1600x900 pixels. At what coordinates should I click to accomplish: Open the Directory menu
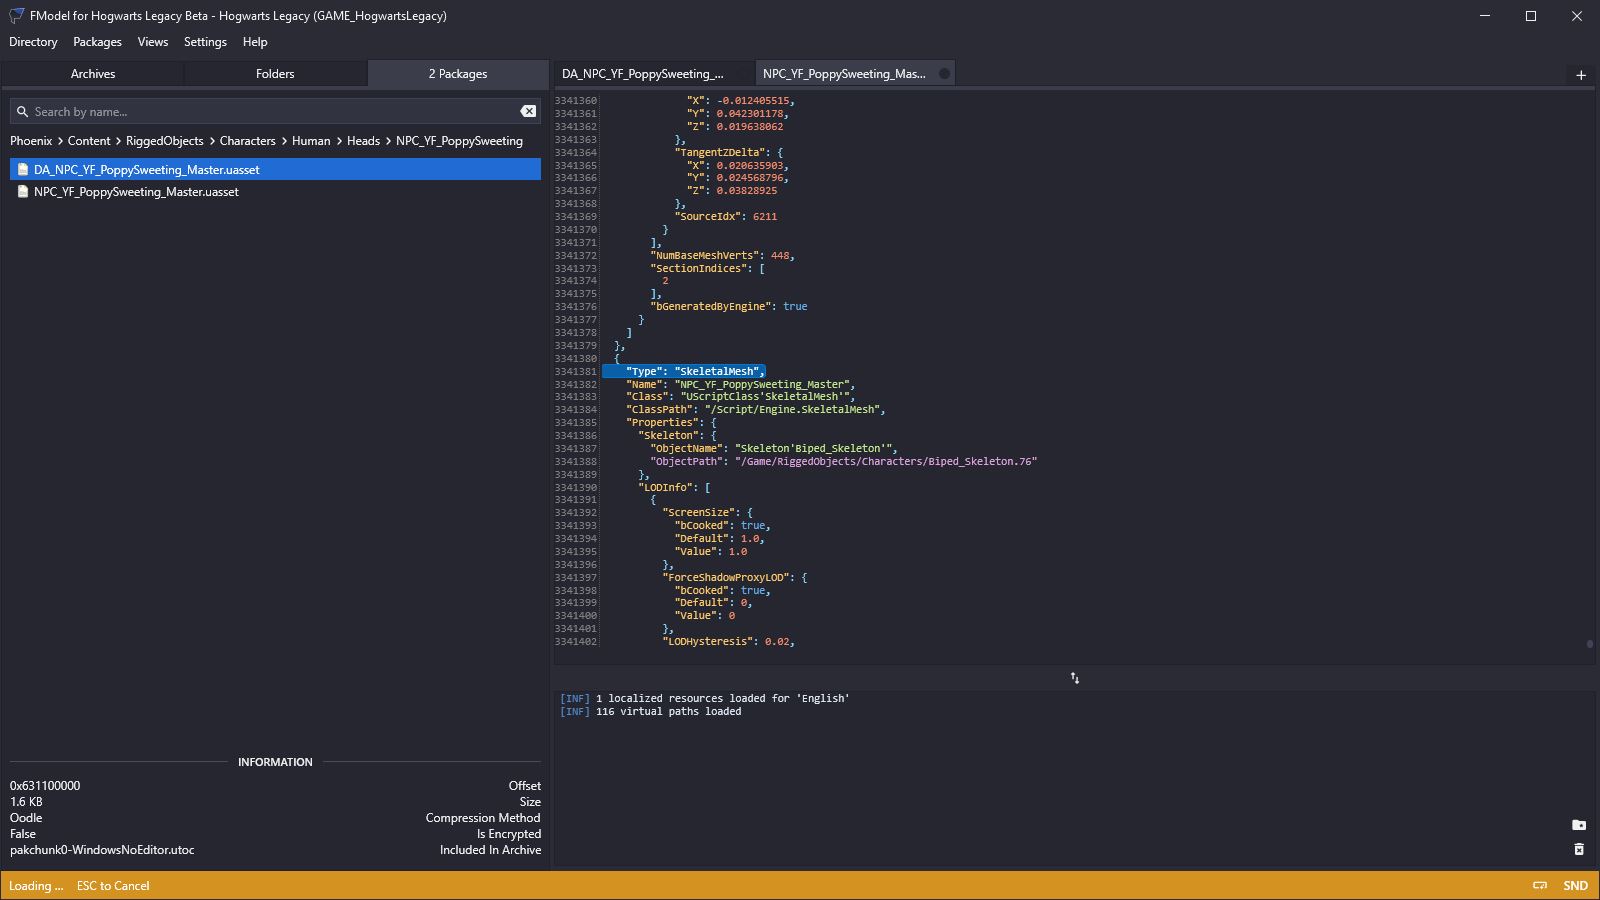[x=33, y=42]
